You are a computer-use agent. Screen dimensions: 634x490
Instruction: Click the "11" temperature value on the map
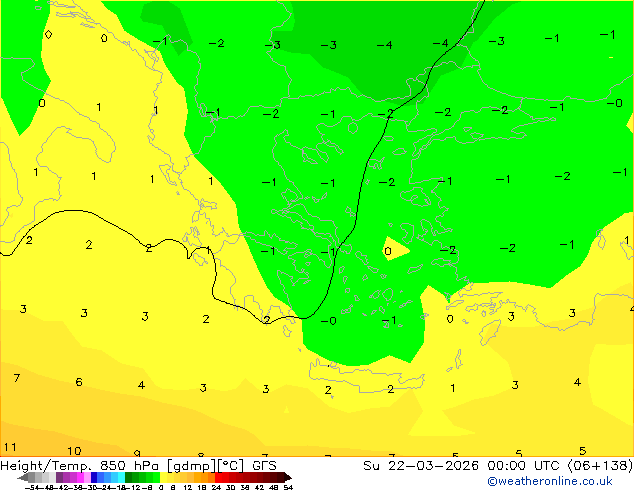pyautogui.click(x=10, y=447)
